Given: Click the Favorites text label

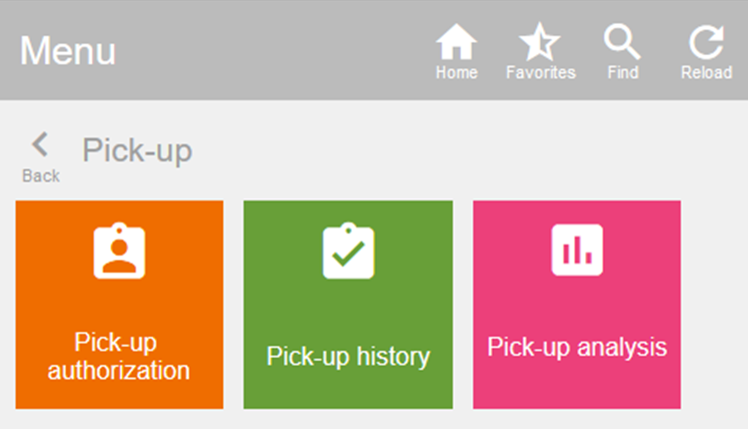Looking at the screenshot, I should (540, 73).
